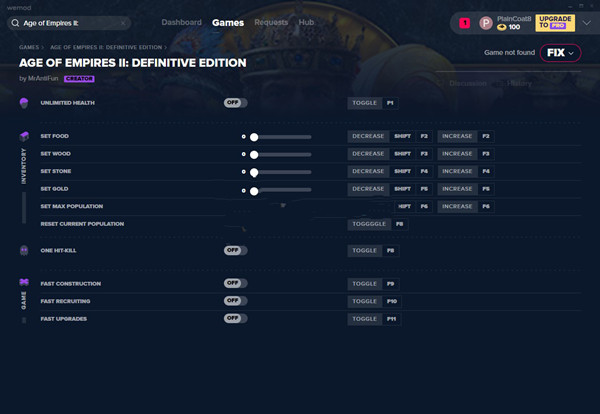The image size is (600, 414).
Task: Switch to the Hub tab
Action: click(x=306, y=22)
